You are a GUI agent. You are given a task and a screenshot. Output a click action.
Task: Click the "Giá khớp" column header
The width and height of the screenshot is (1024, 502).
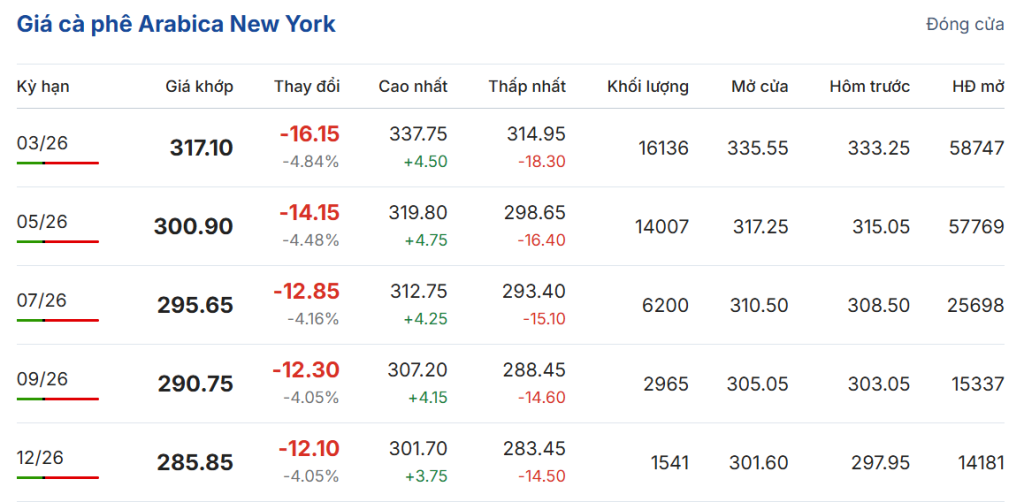pos(199,87)
